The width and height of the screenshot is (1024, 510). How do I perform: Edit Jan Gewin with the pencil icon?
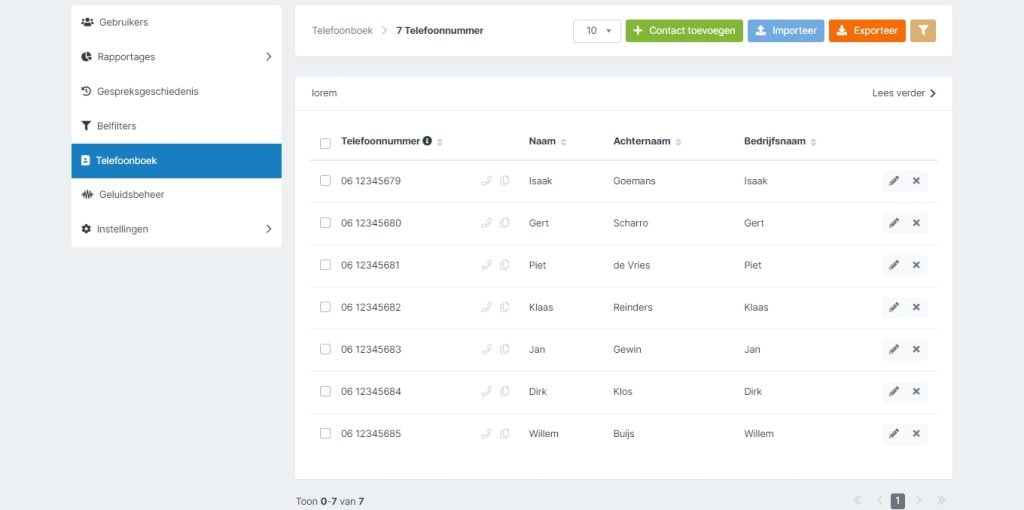click(894, 349)
